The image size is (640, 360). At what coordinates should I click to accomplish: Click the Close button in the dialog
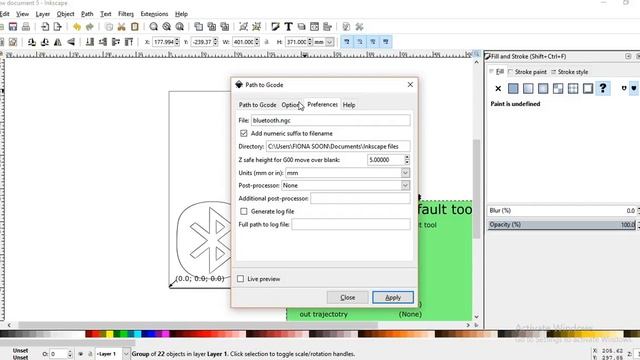[348, 298]
